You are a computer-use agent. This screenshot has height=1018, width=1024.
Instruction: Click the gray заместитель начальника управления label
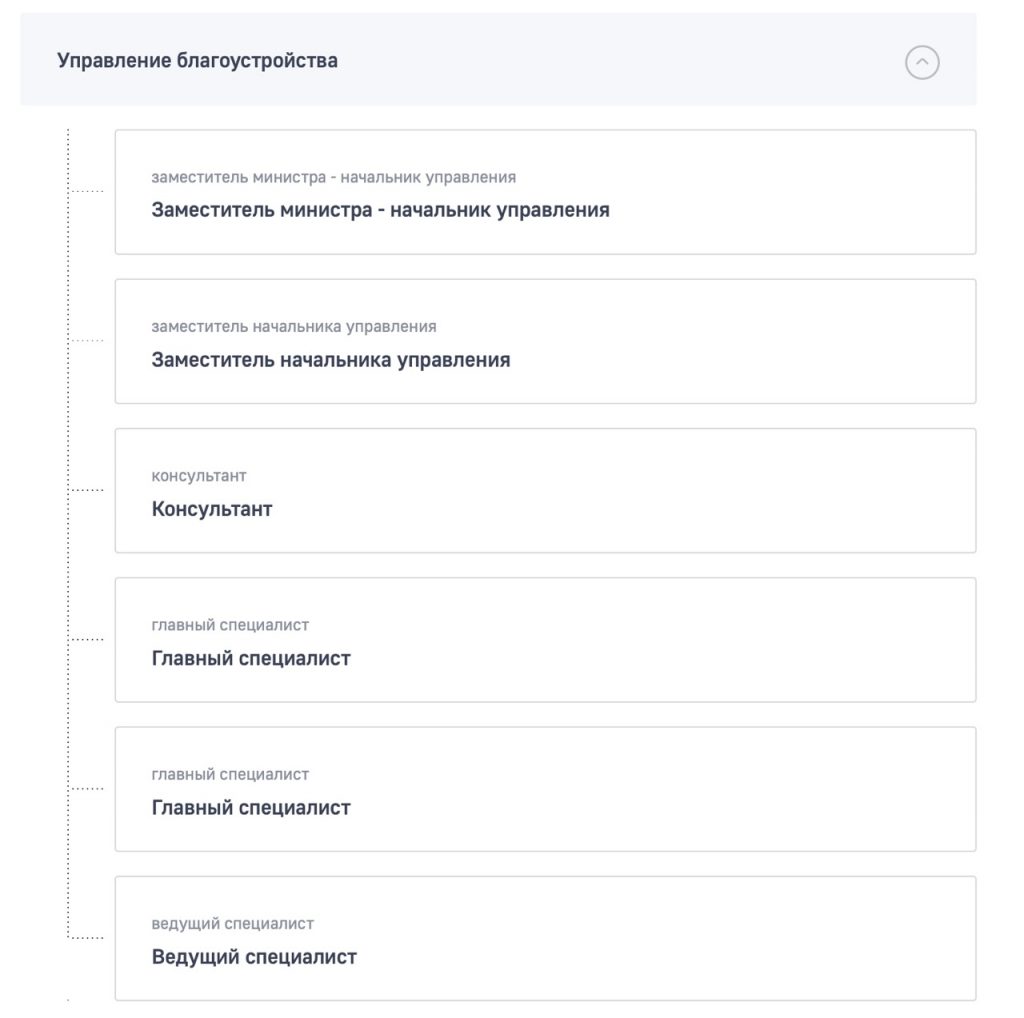[293, 327]
